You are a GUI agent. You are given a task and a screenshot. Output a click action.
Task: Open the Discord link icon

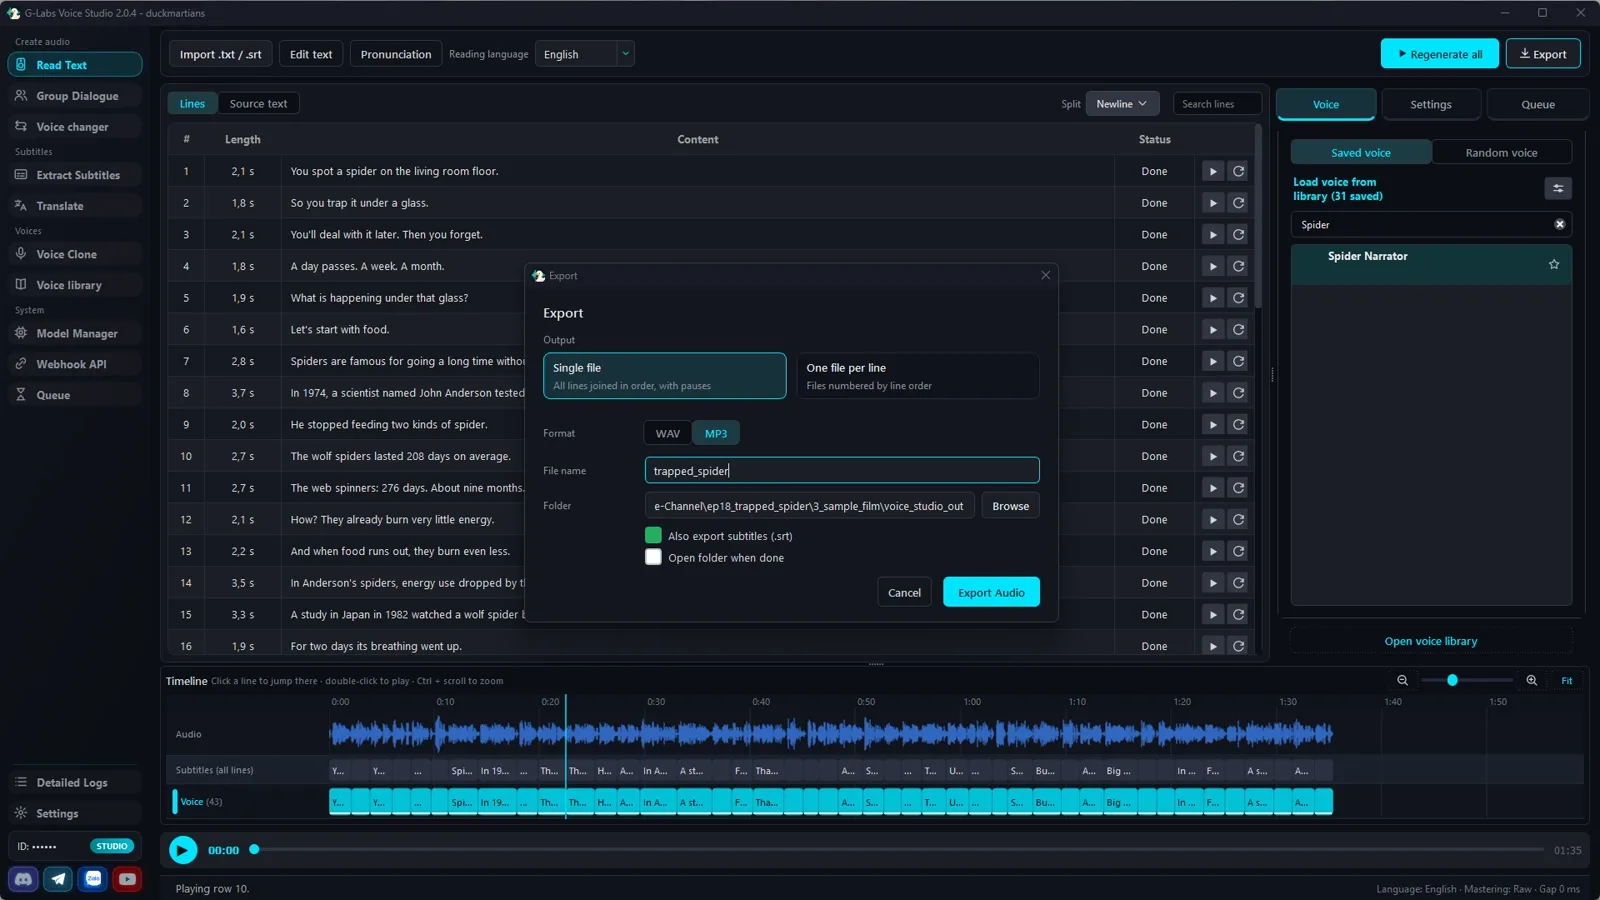point(24,879)
